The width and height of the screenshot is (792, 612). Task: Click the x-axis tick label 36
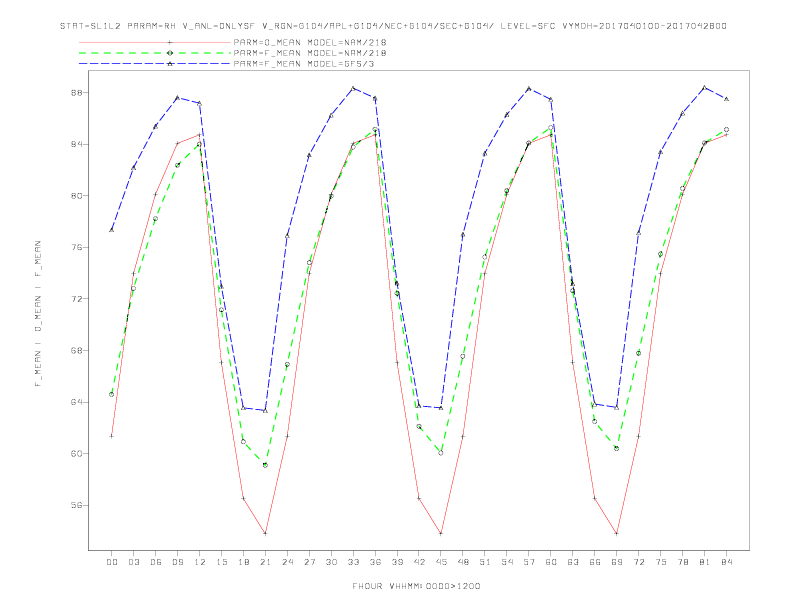[375, 562]
